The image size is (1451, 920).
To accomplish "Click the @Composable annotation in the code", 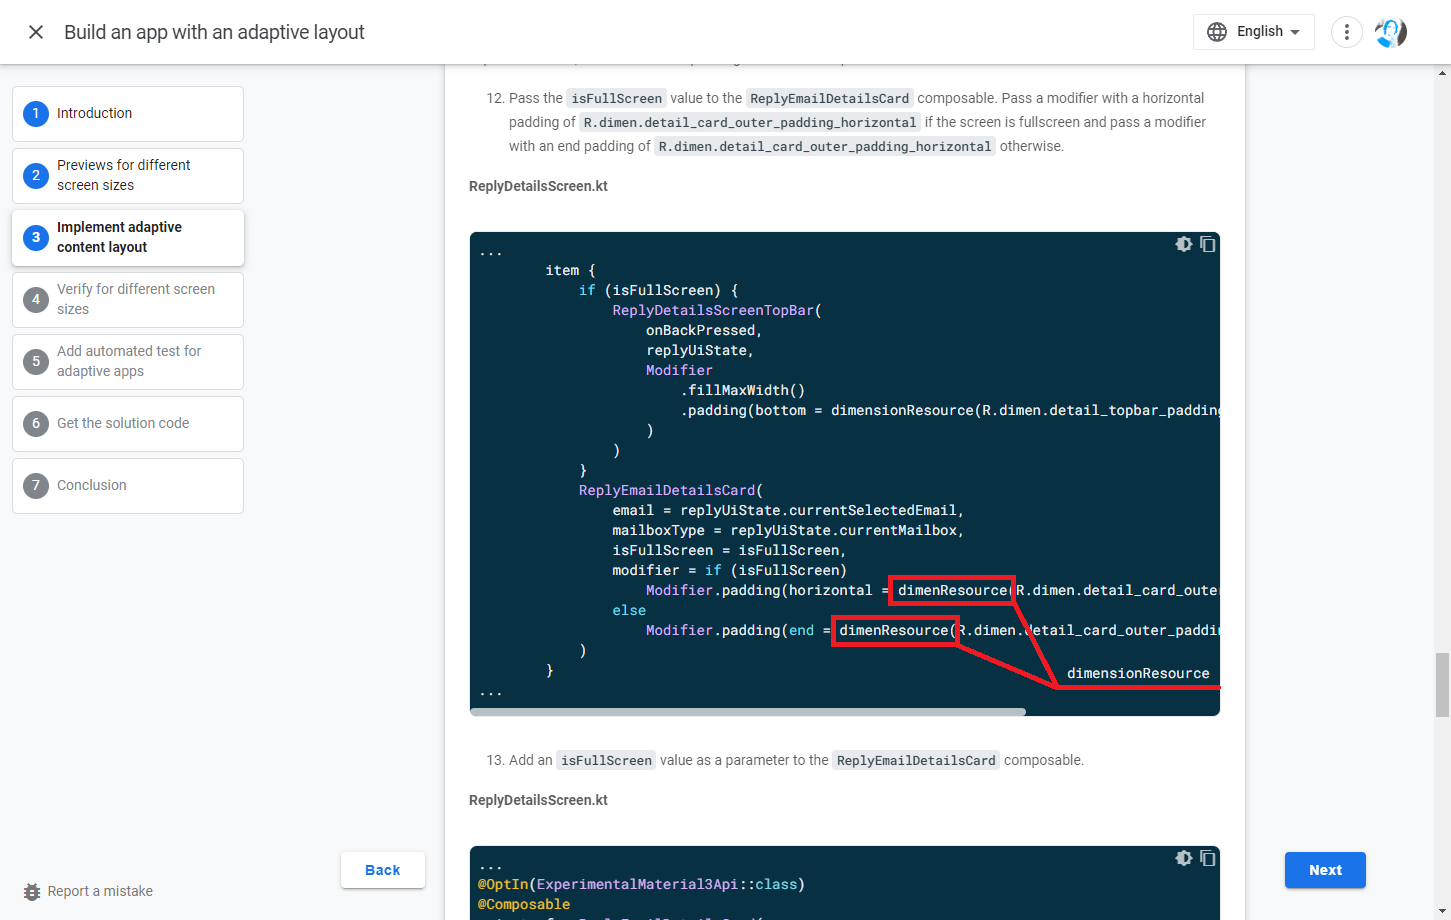I will click(524, 904).
